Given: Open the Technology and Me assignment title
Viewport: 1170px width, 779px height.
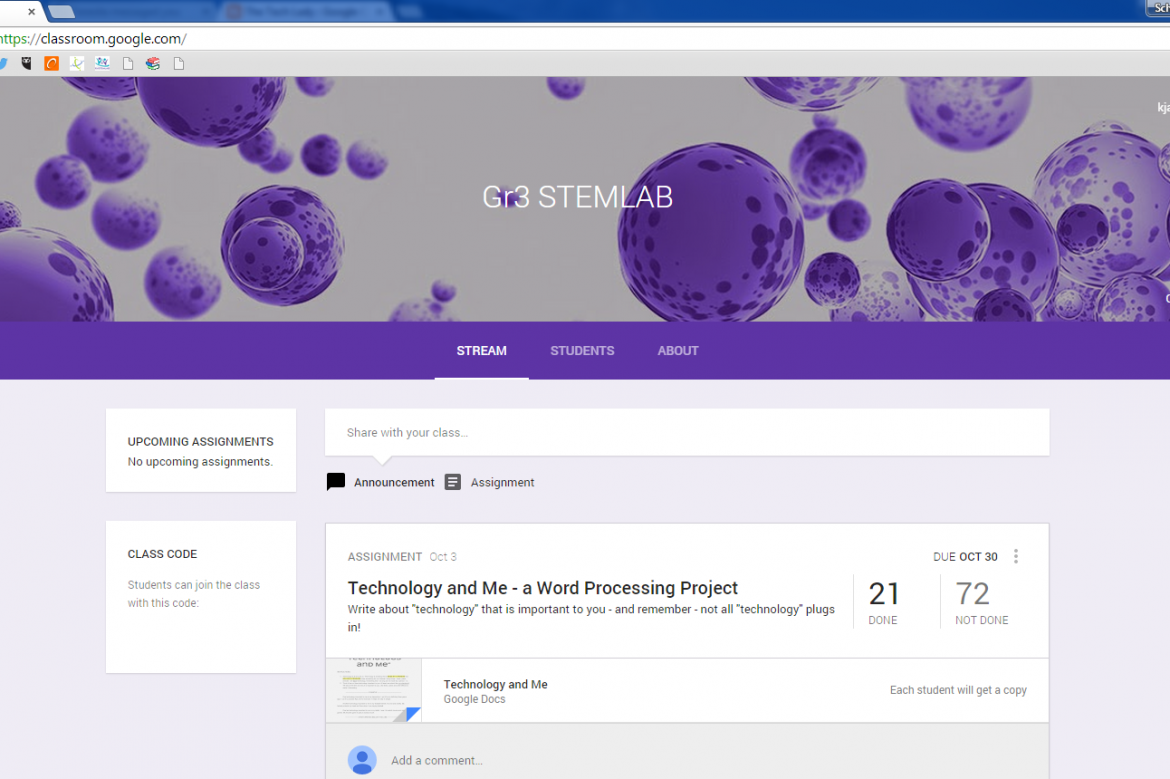Looking at the screenshot, I should (x=543, y=588).
